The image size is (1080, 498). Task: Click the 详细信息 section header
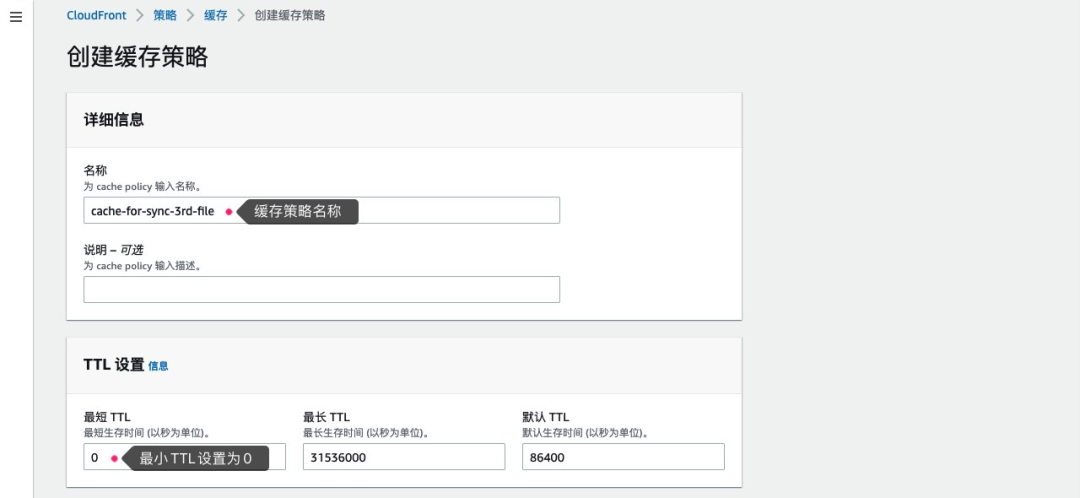113,120
